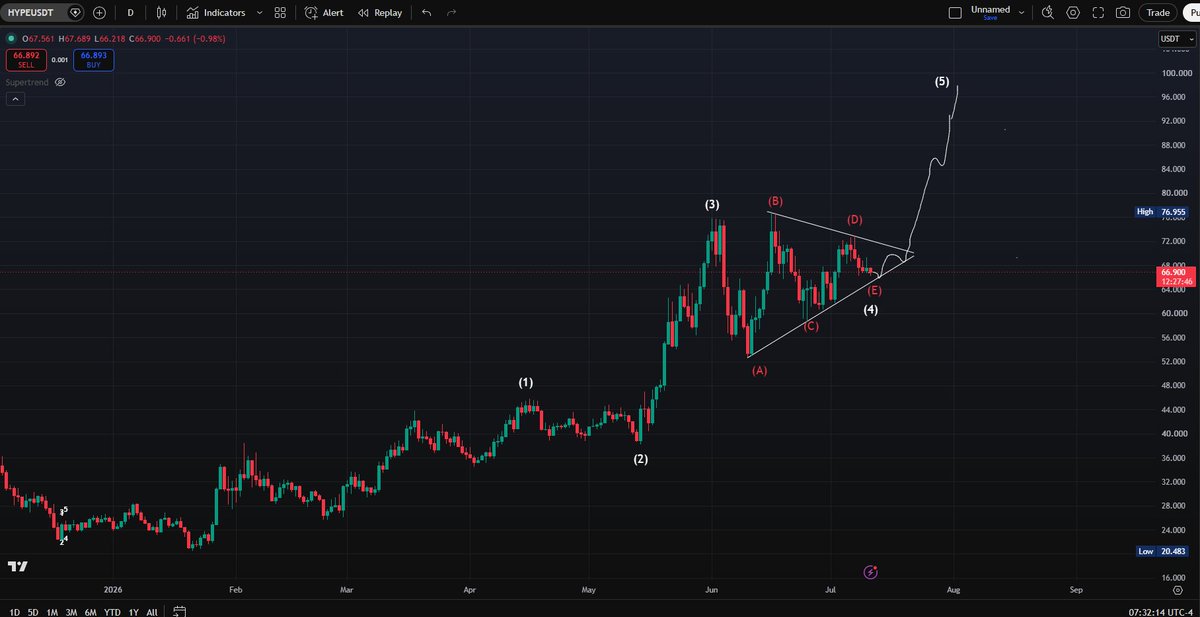Select the (5) wave label
The height and width of the screenshot is (617, 1200).
tap(942, 81)
